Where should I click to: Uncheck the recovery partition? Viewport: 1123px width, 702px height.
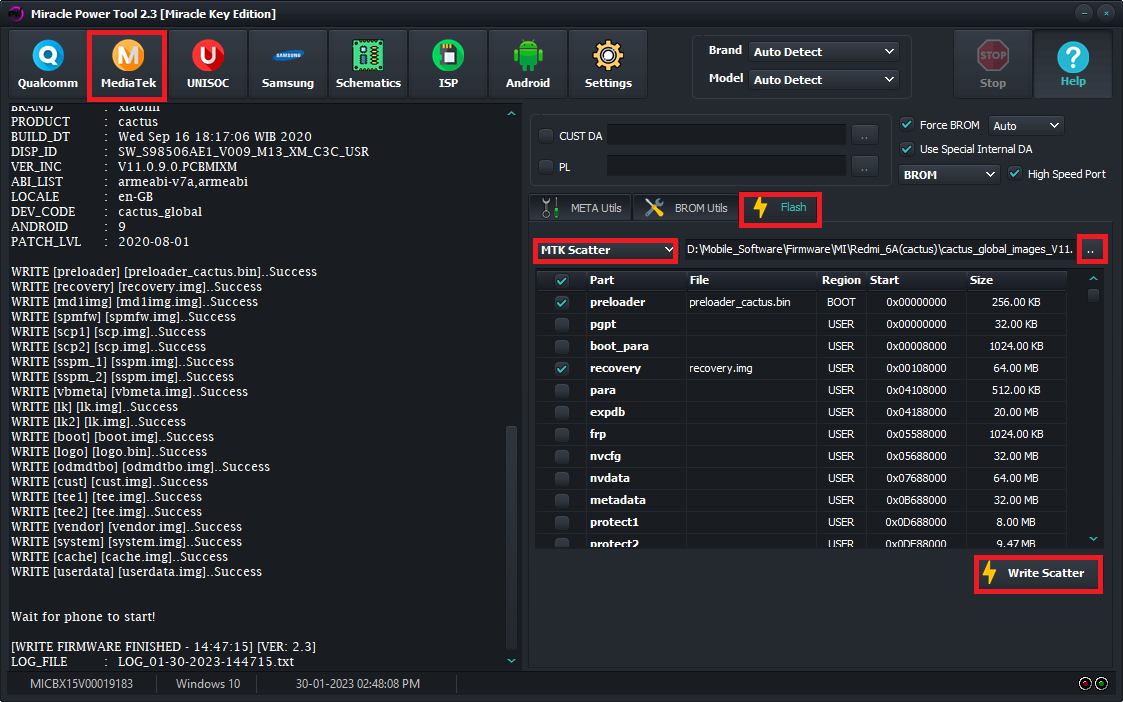(562, 368)
